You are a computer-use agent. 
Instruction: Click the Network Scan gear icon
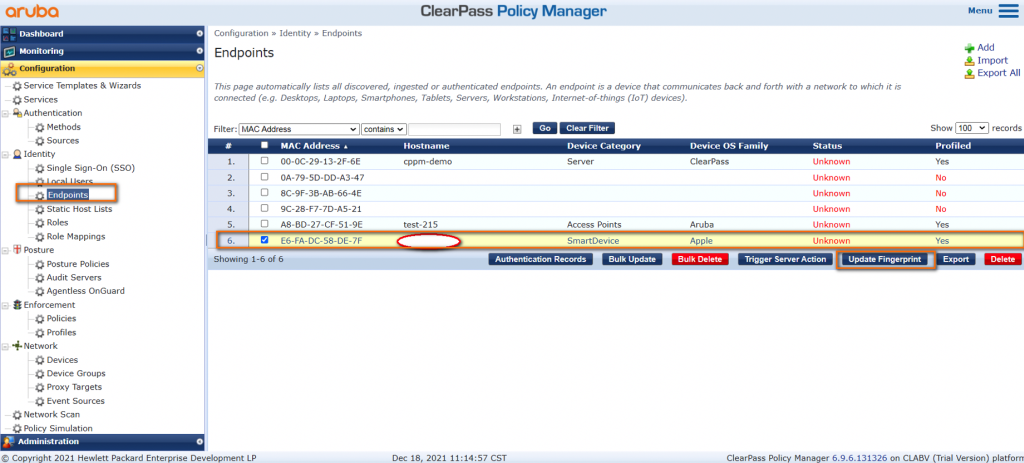tap(18, 415)
